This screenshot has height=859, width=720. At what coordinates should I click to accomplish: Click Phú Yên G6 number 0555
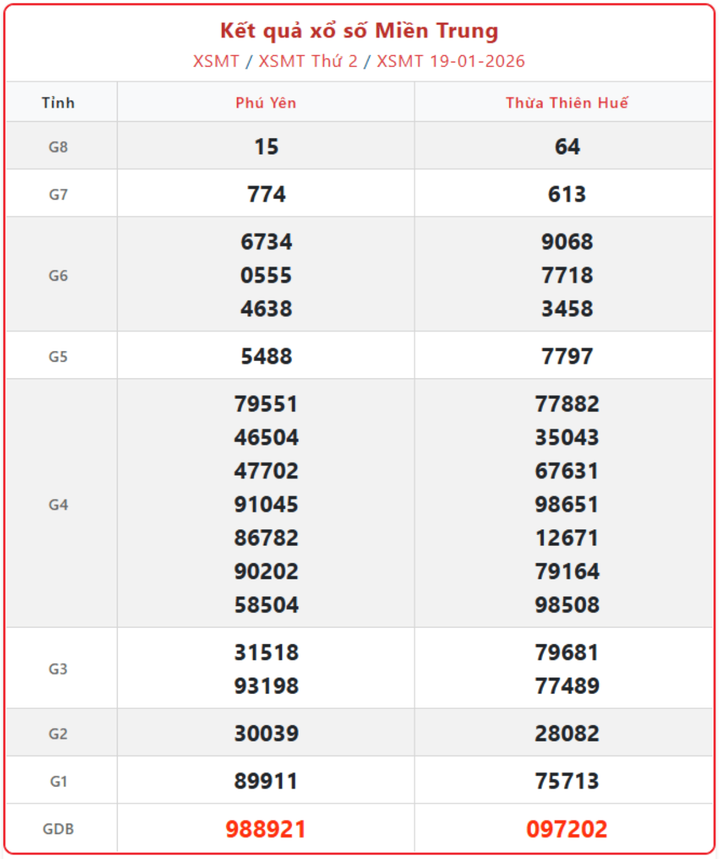[x=266, y=275]
